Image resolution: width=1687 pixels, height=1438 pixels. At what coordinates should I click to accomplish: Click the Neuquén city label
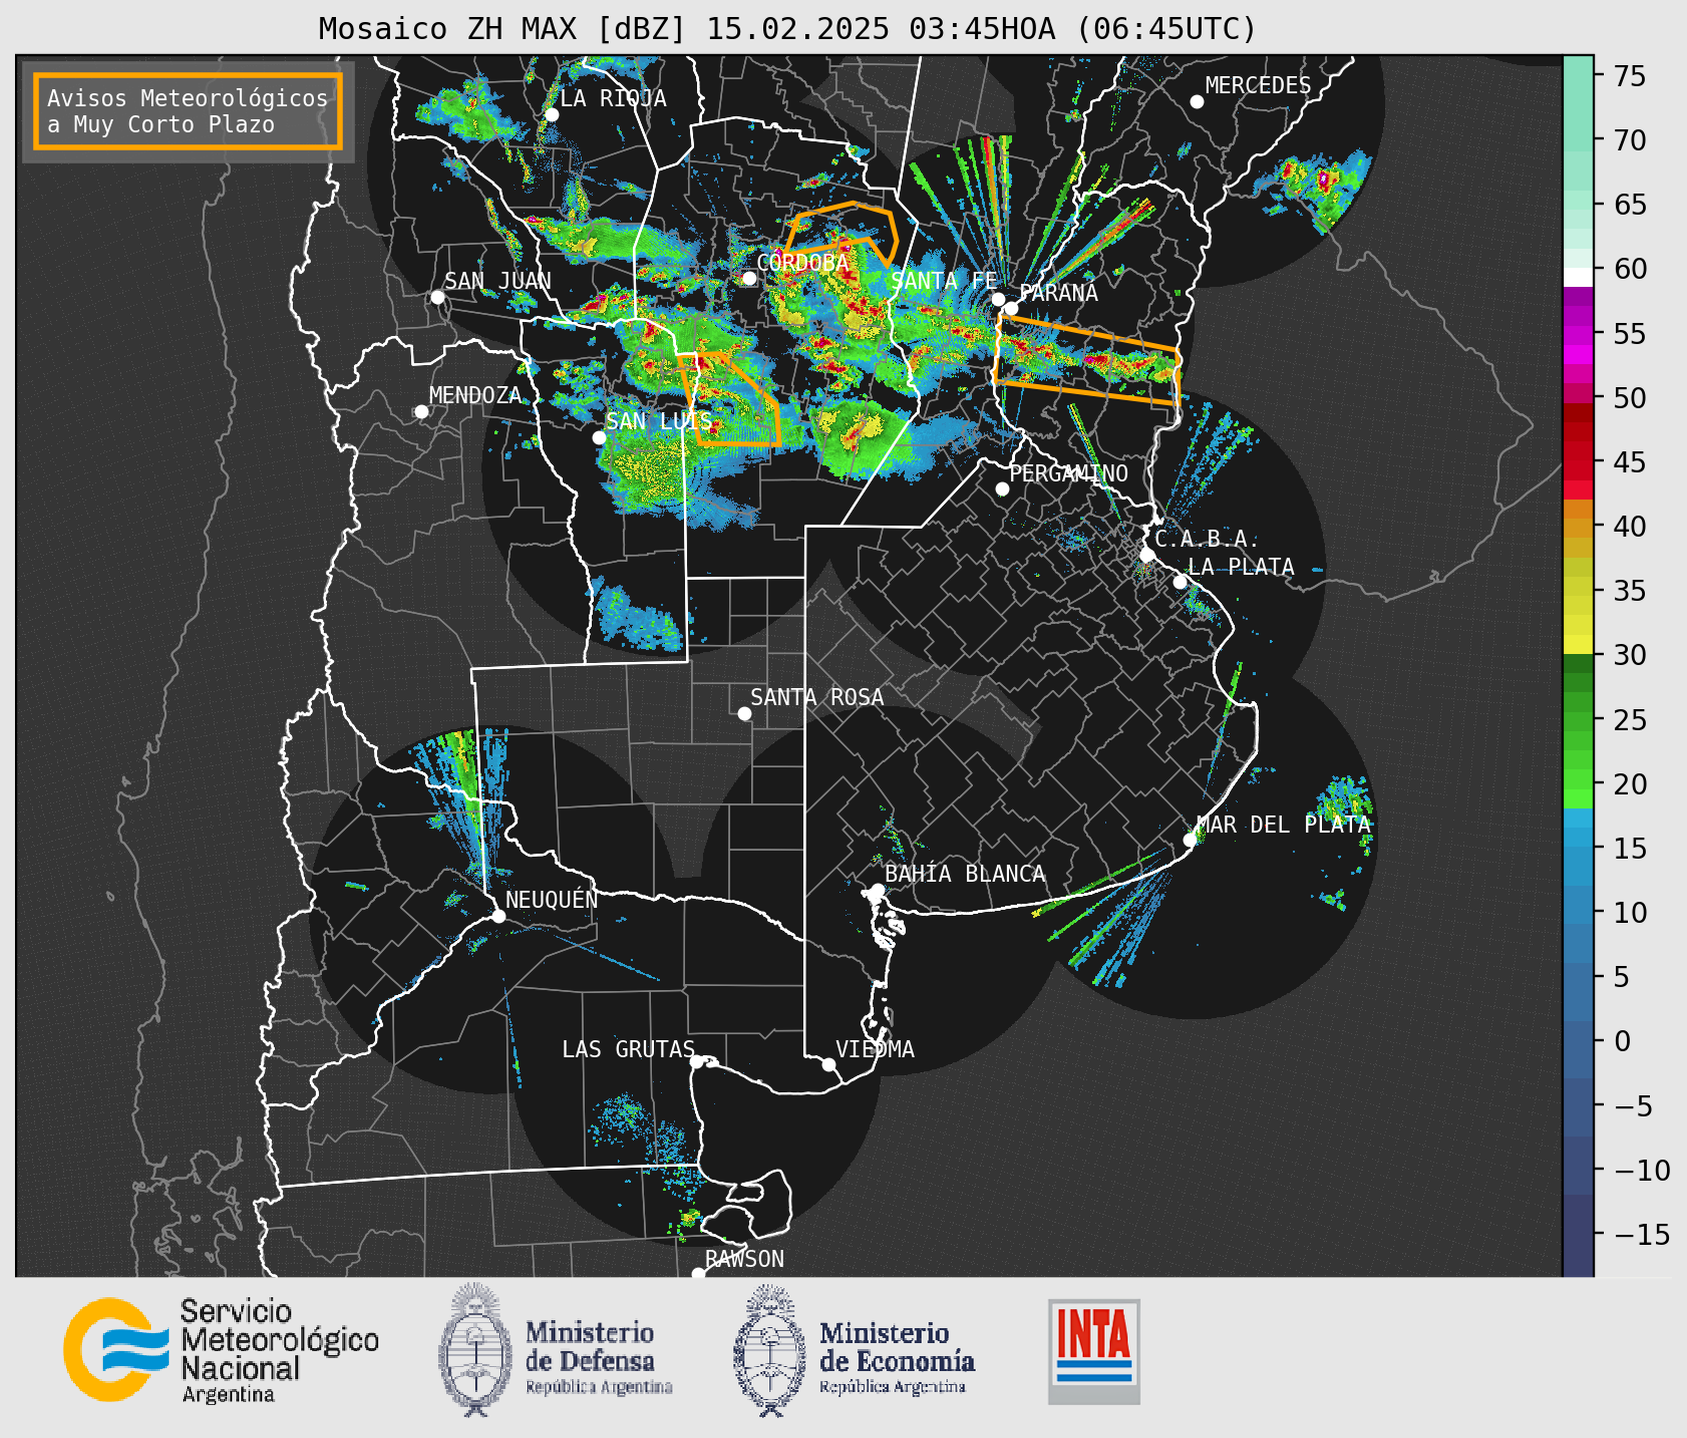coord(551,899)
